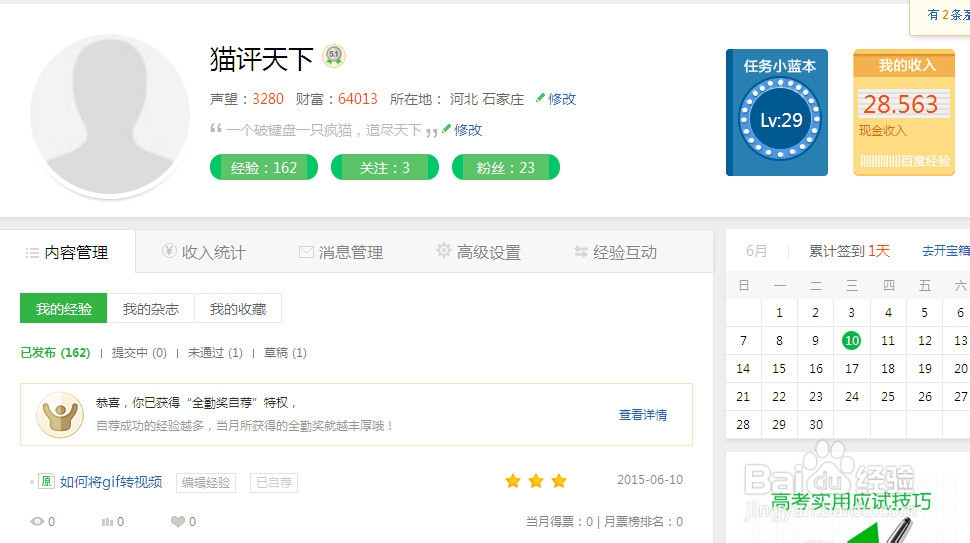970x543 pixels.
Task: Click 累计签到1天 text
Action: point(849,250)
